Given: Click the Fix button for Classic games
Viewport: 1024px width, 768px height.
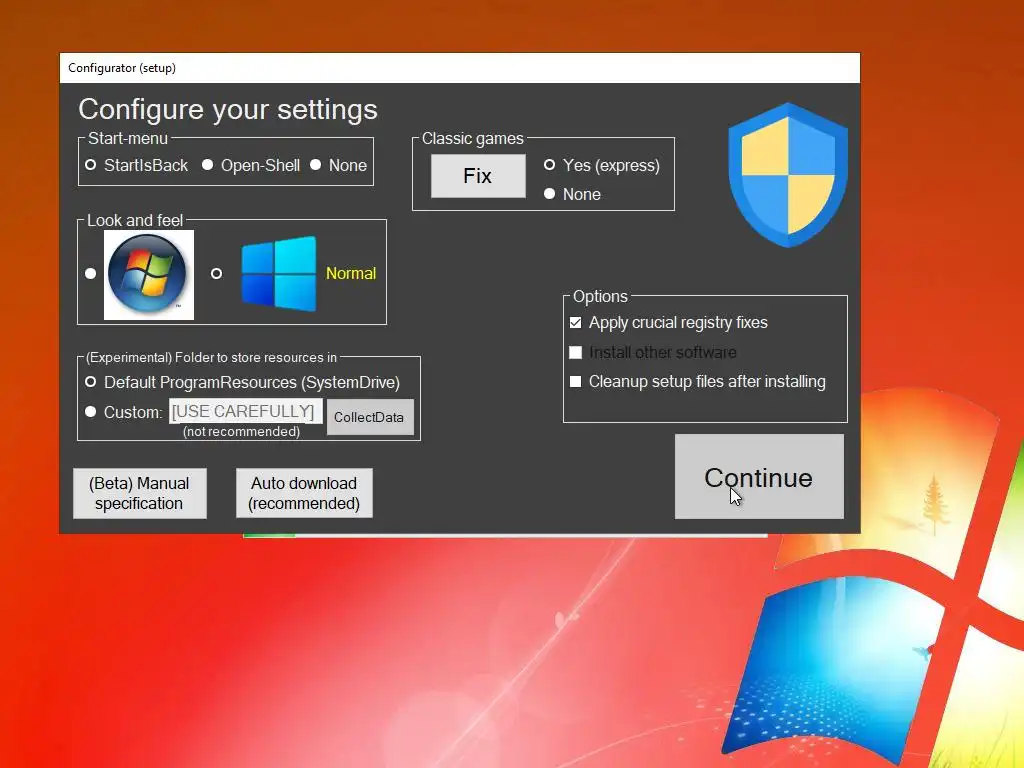Looking at the screenshot, I should (x=478, y=176).
